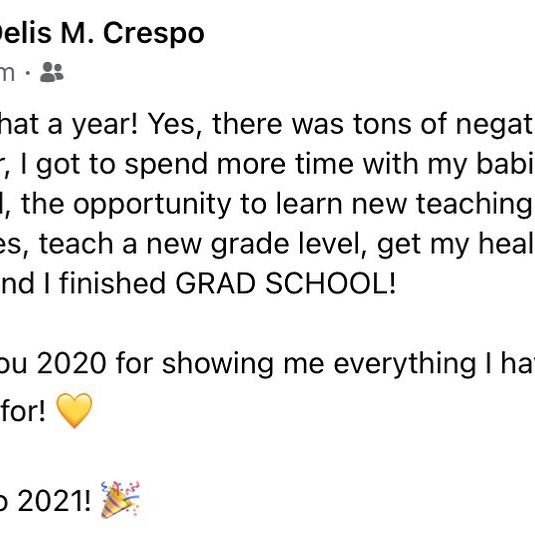Select the 'GRAD SCHOOL!' text
Screen dimensions: 535x535
pos(285,284)
